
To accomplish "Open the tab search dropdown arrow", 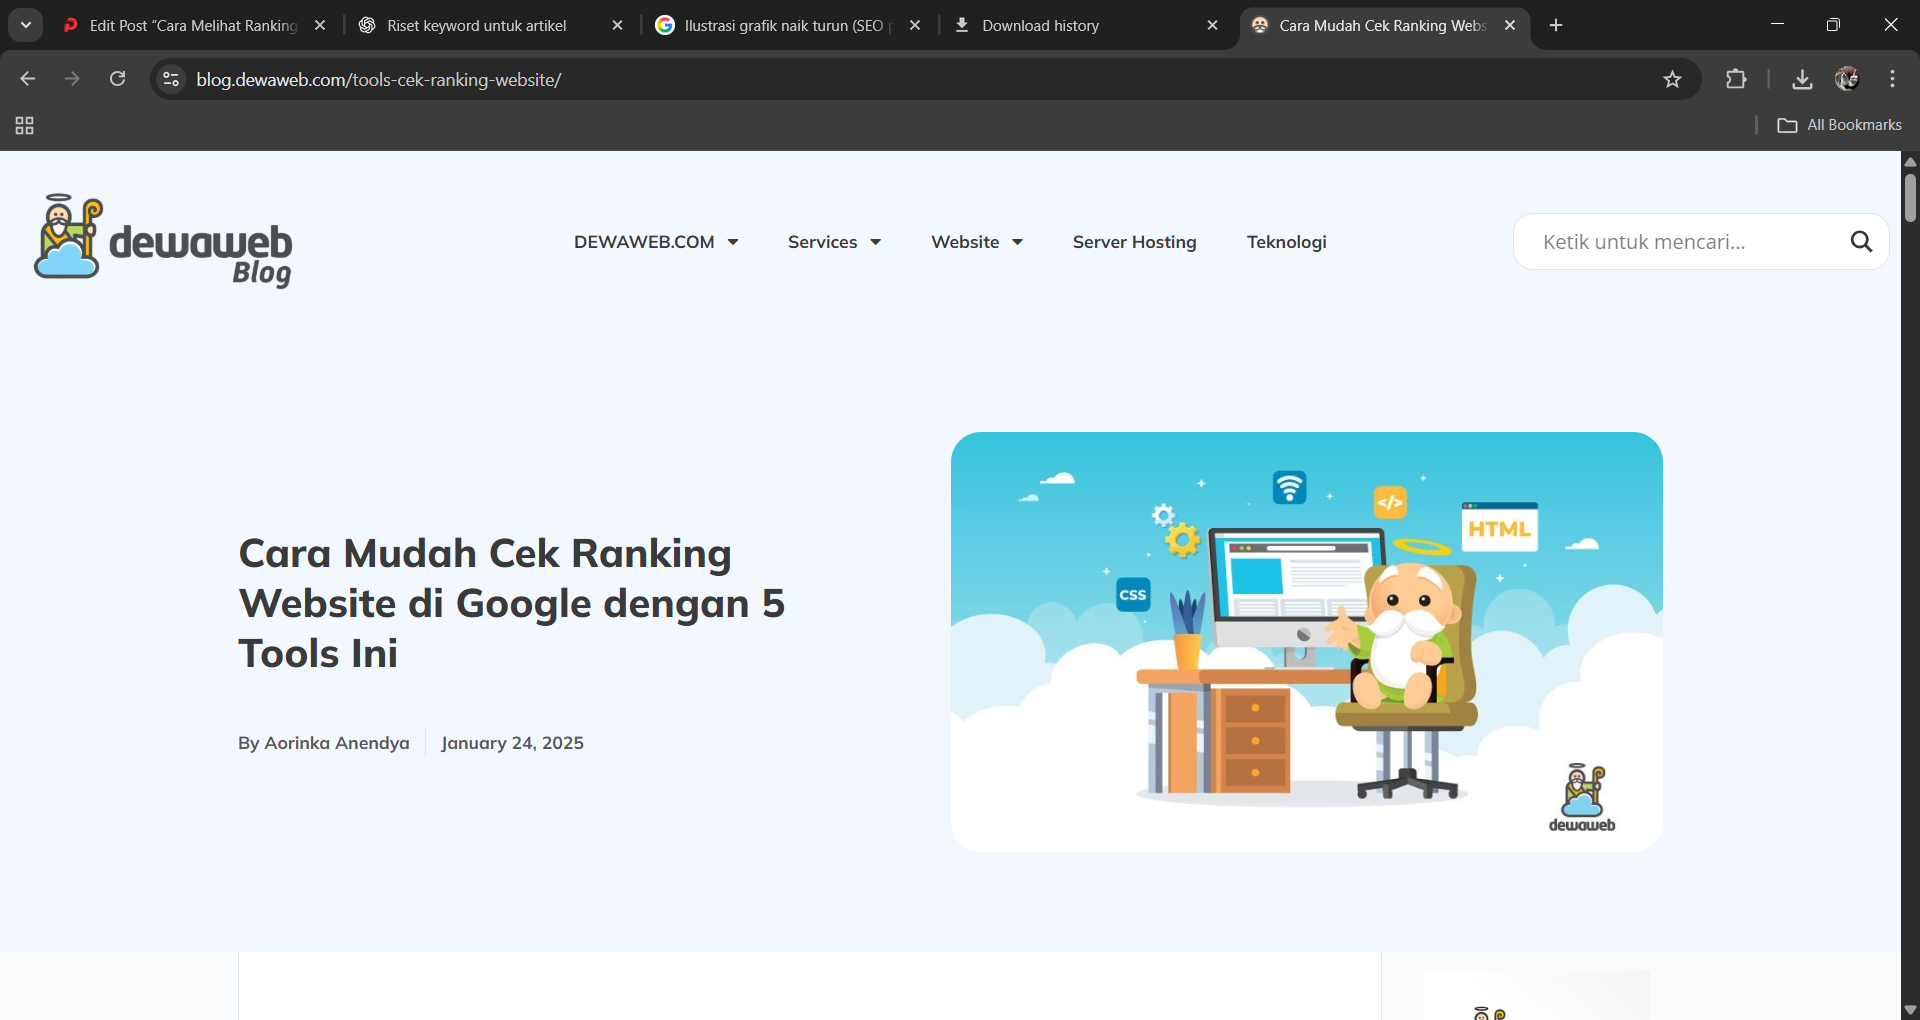I will point(26,25).
